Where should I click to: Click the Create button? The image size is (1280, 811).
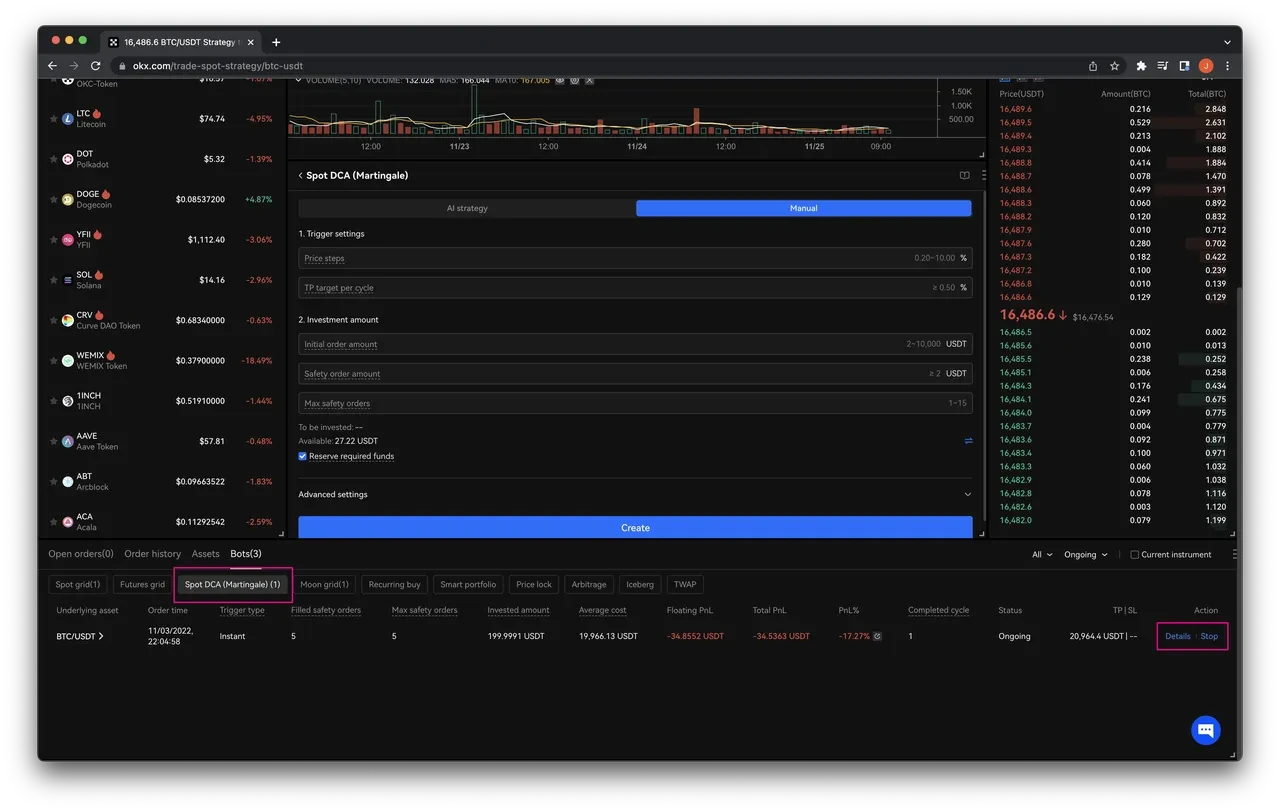(635, 528)
